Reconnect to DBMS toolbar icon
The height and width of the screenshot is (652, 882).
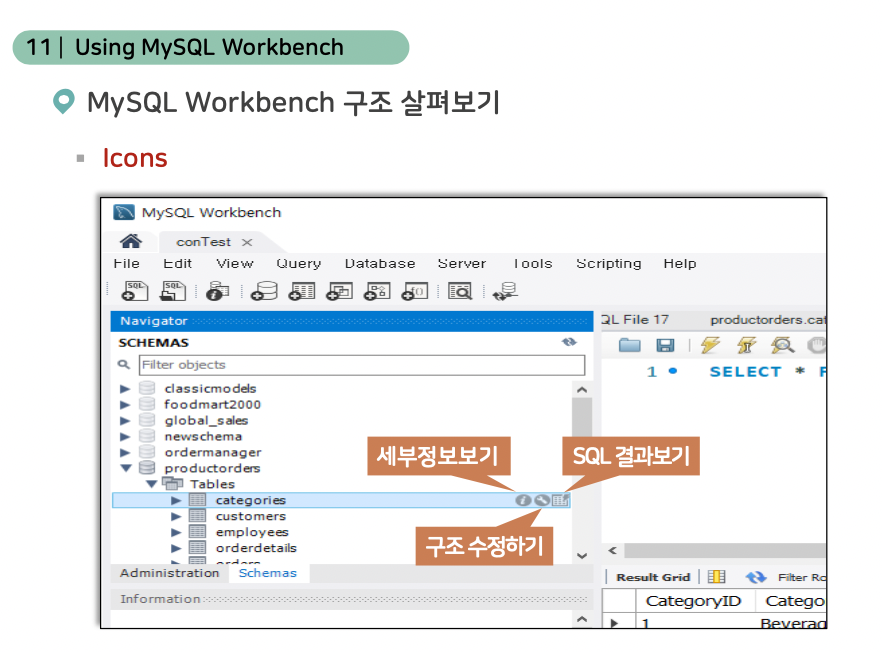[x=505, y=291]
